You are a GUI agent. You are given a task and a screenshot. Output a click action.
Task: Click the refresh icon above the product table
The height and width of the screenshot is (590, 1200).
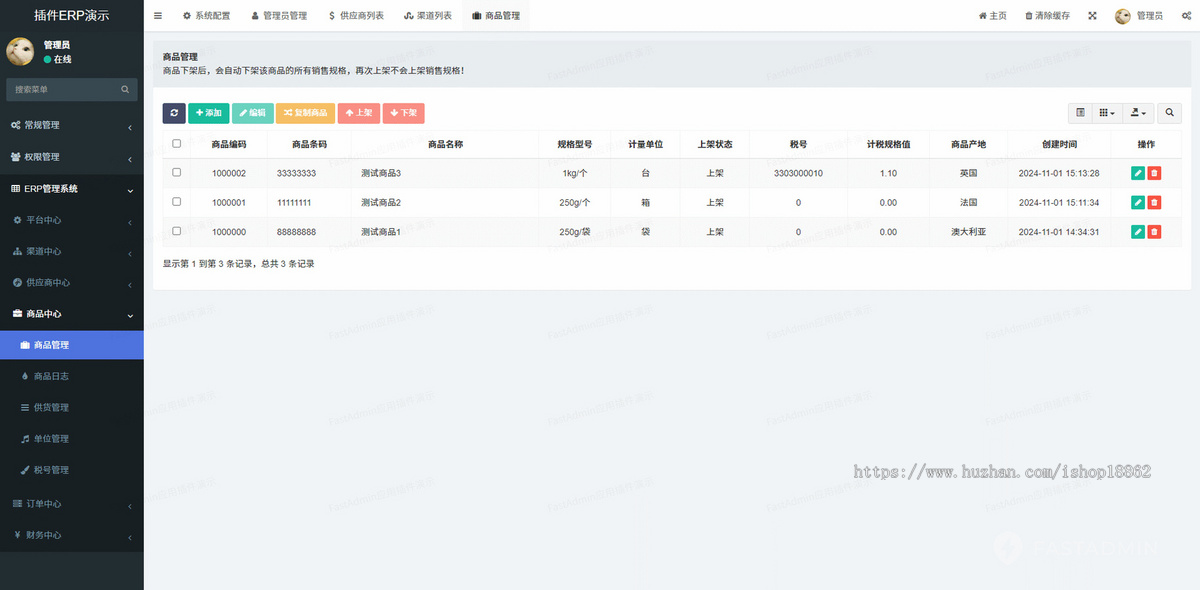click(174, 113)
